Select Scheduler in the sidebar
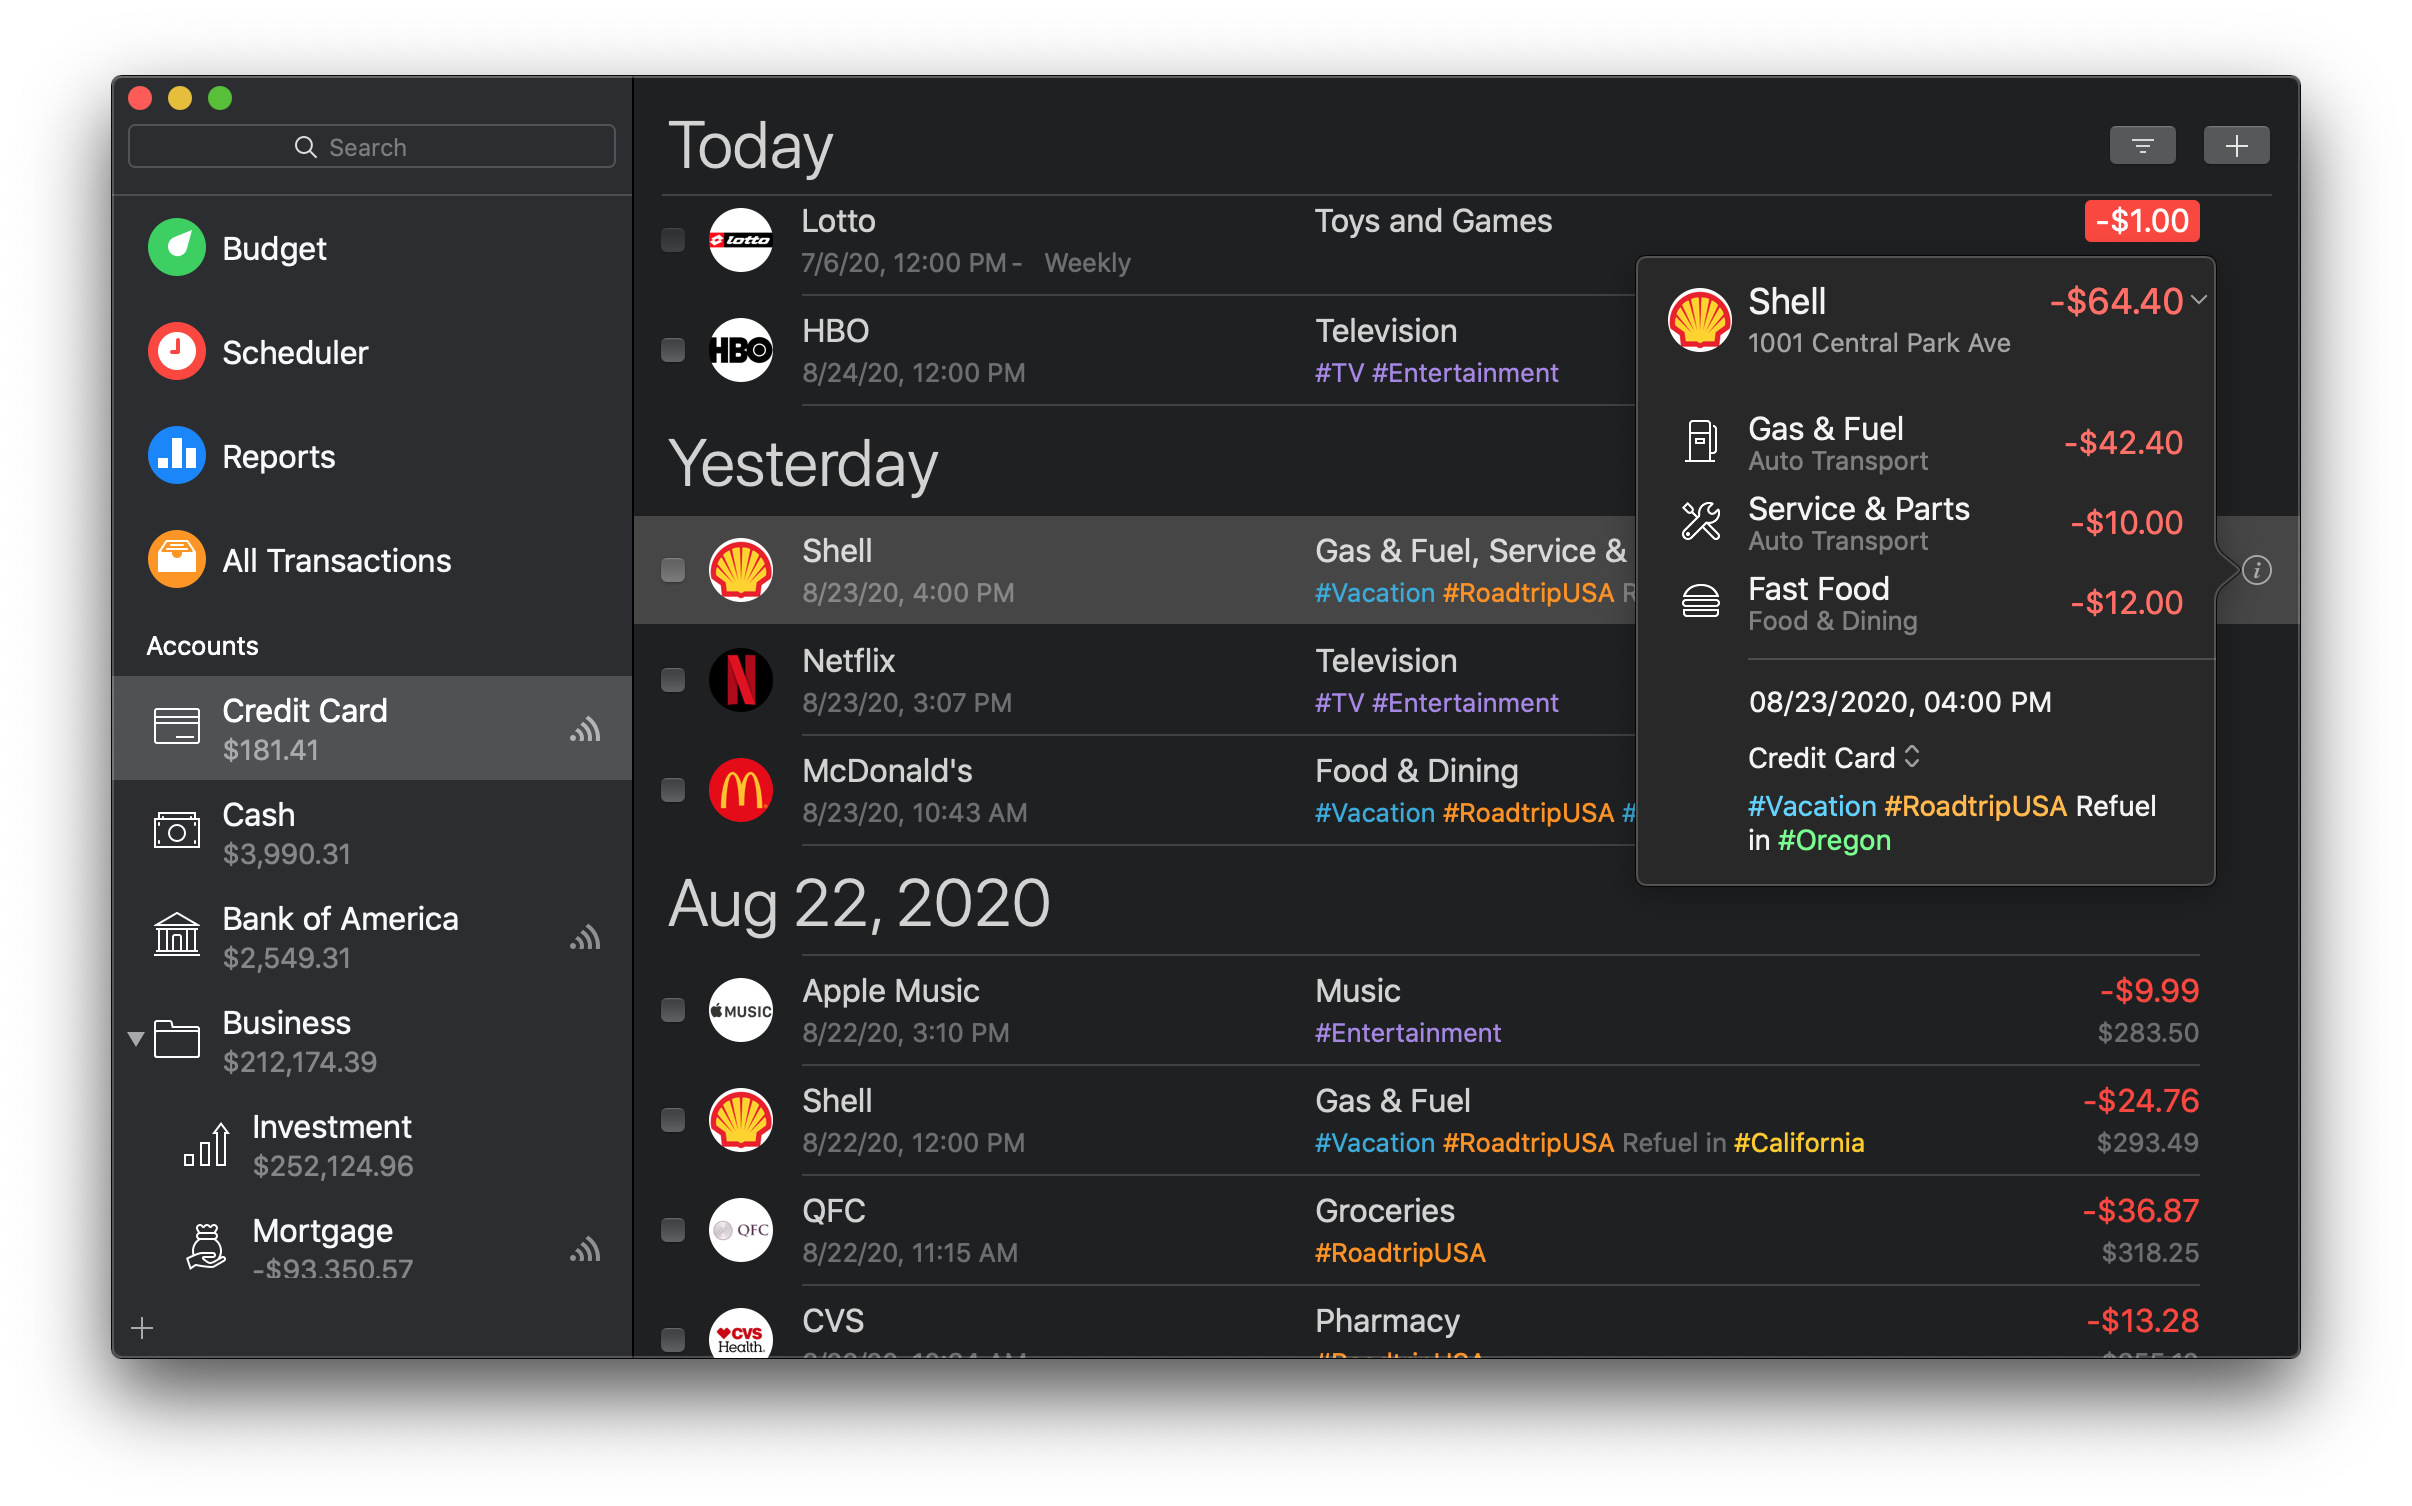 coord(372,351)
